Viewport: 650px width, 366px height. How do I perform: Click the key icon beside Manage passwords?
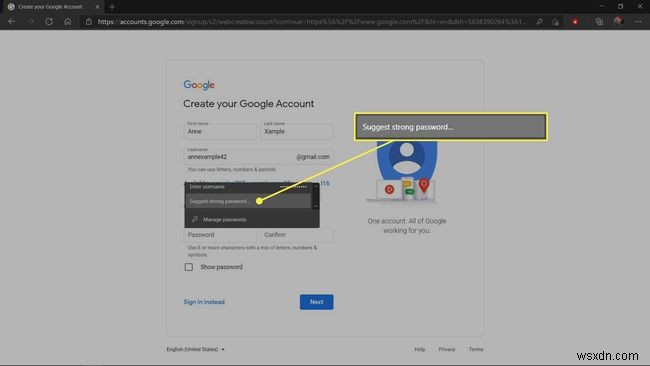point(194,219)
